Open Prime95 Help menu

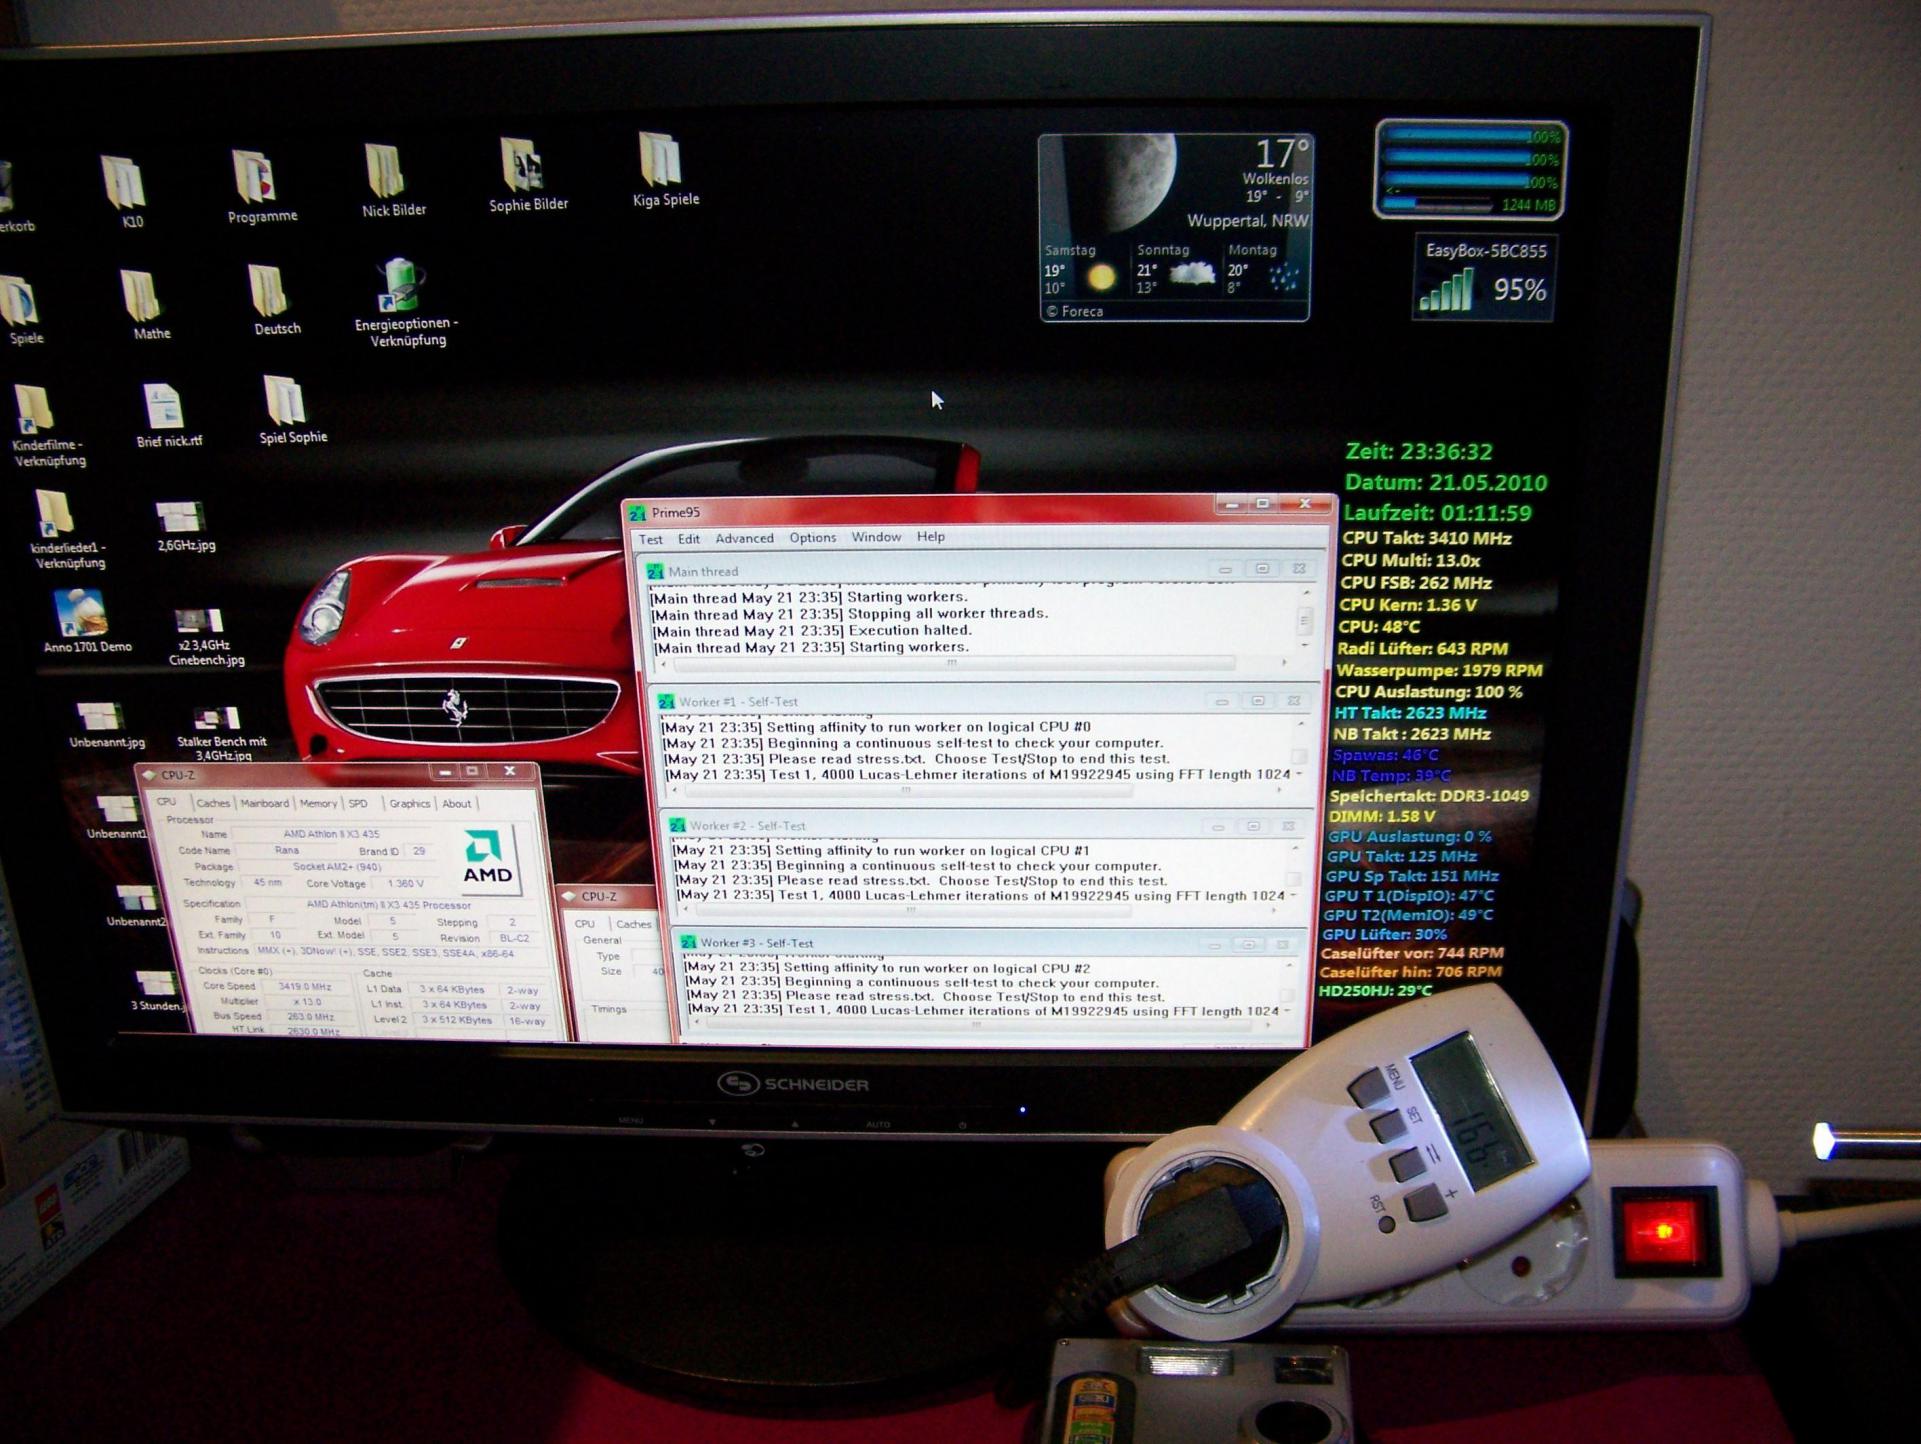930,536
